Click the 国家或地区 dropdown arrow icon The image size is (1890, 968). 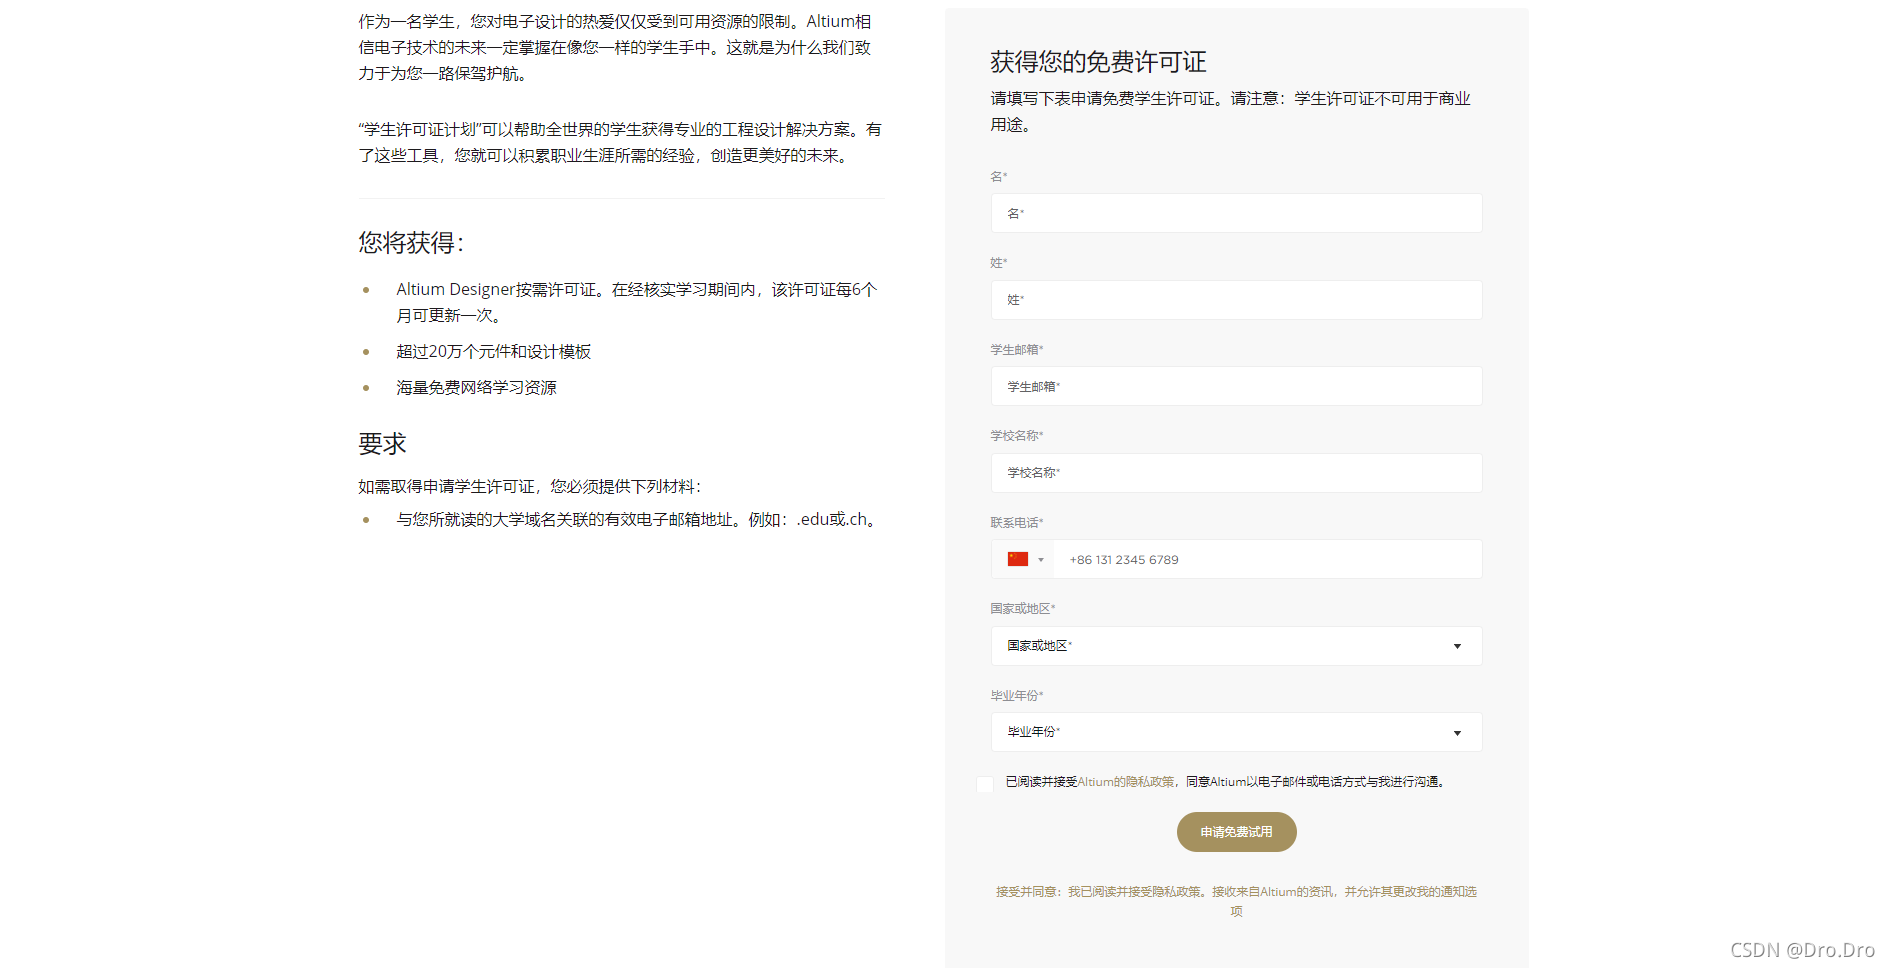tap(1457, 646)
